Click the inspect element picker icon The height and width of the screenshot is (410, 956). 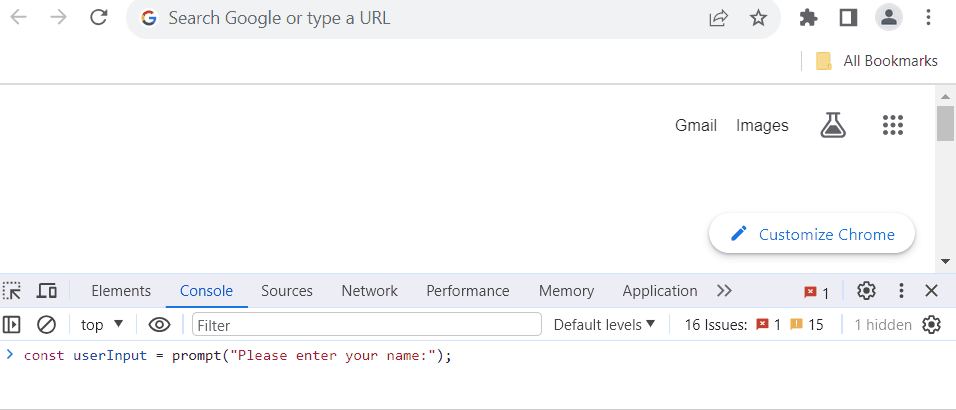click(x=12, y=291)
